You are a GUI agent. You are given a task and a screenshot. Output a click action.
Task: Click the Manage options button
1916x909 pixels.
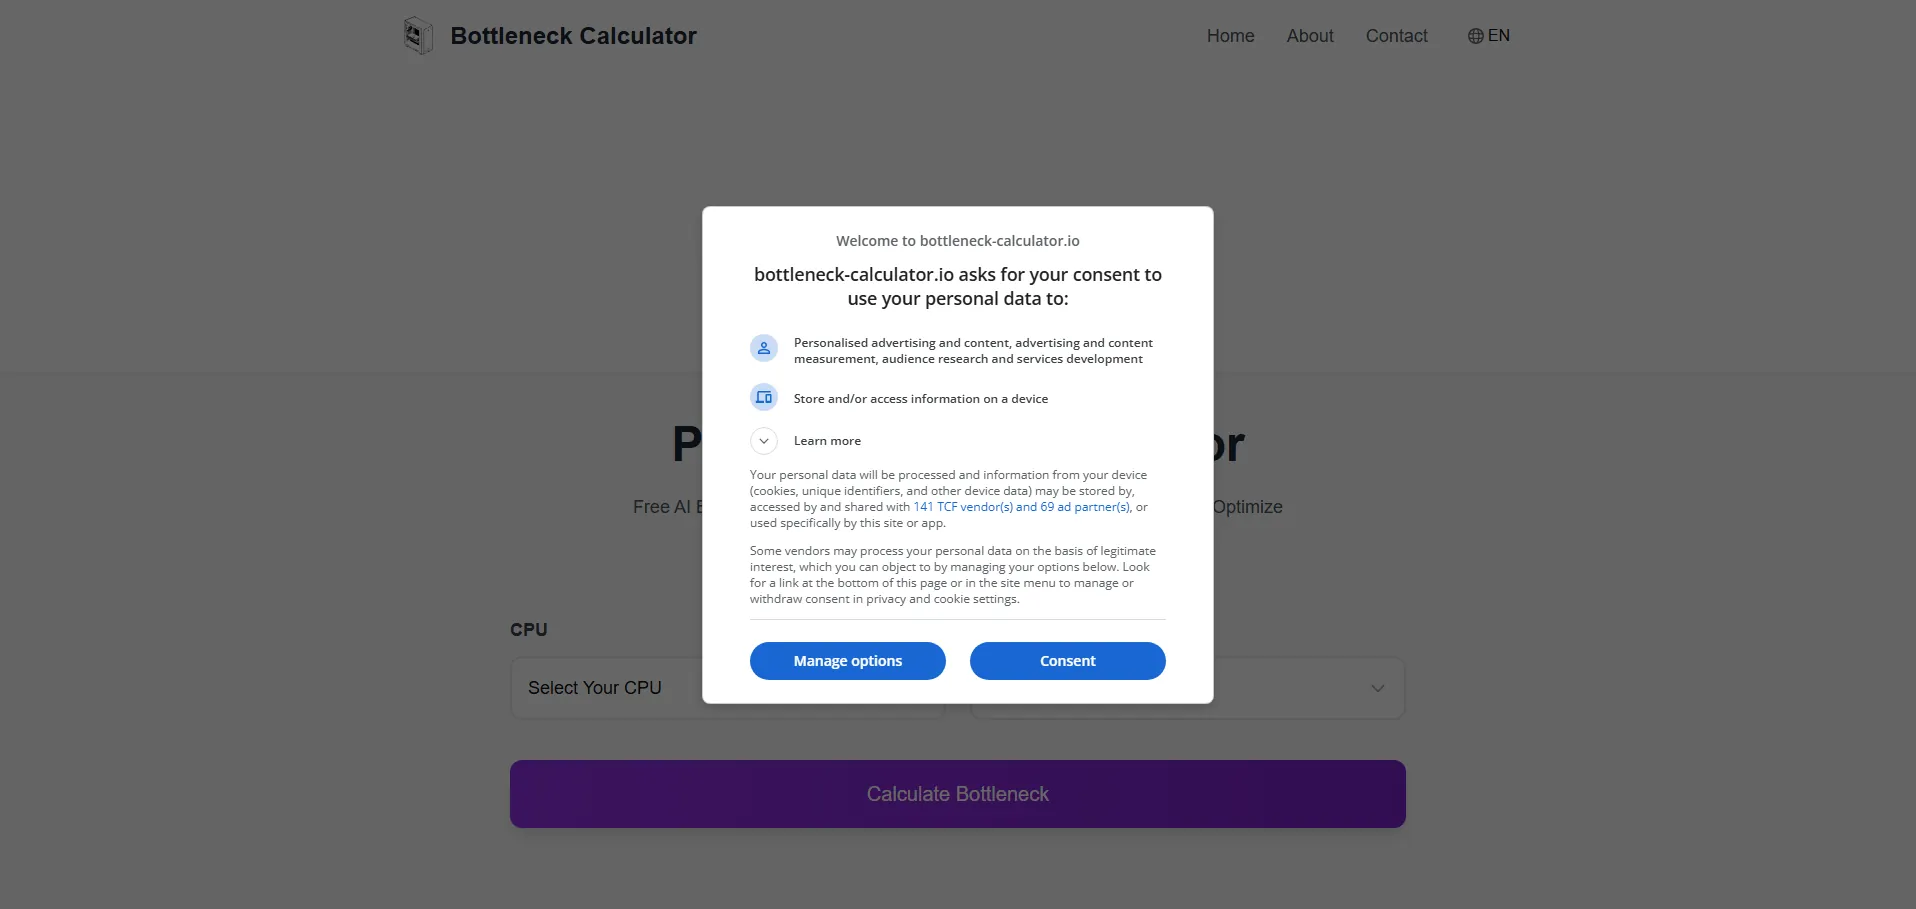point(847,661)
